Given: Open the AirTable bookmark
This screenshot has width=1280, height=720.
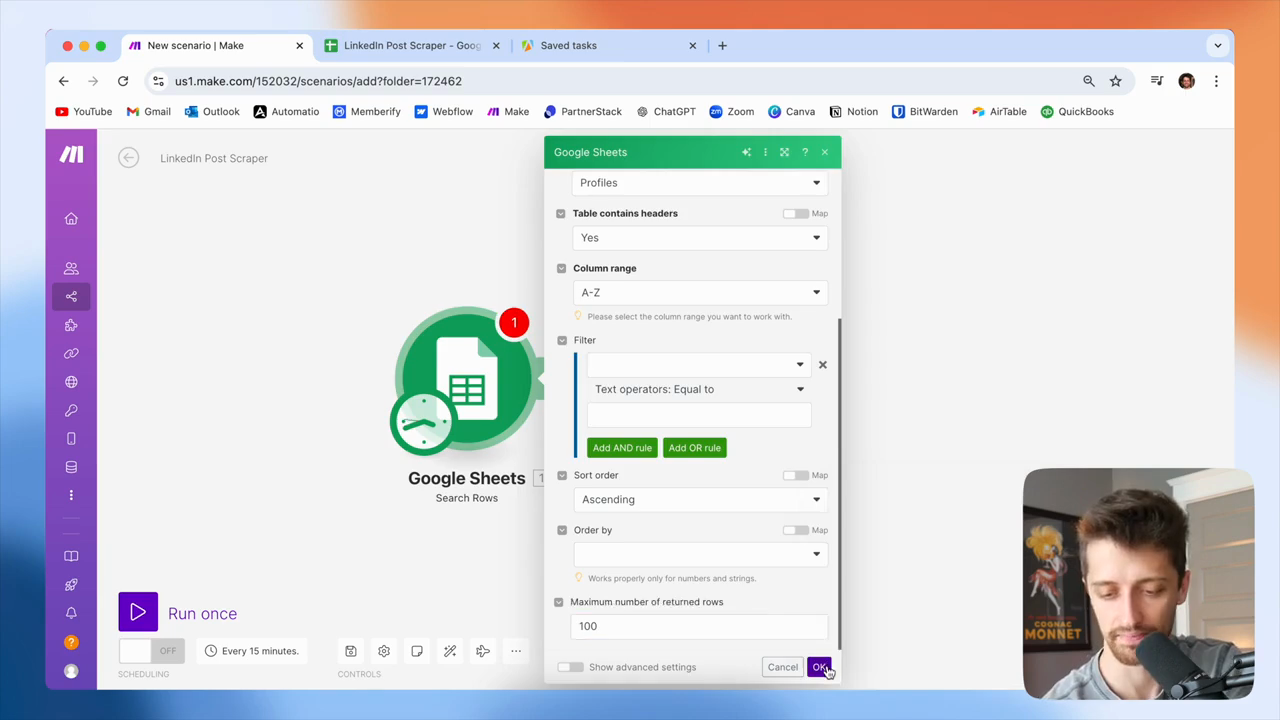Looking at the screenshot, I should tap(999, 112).
